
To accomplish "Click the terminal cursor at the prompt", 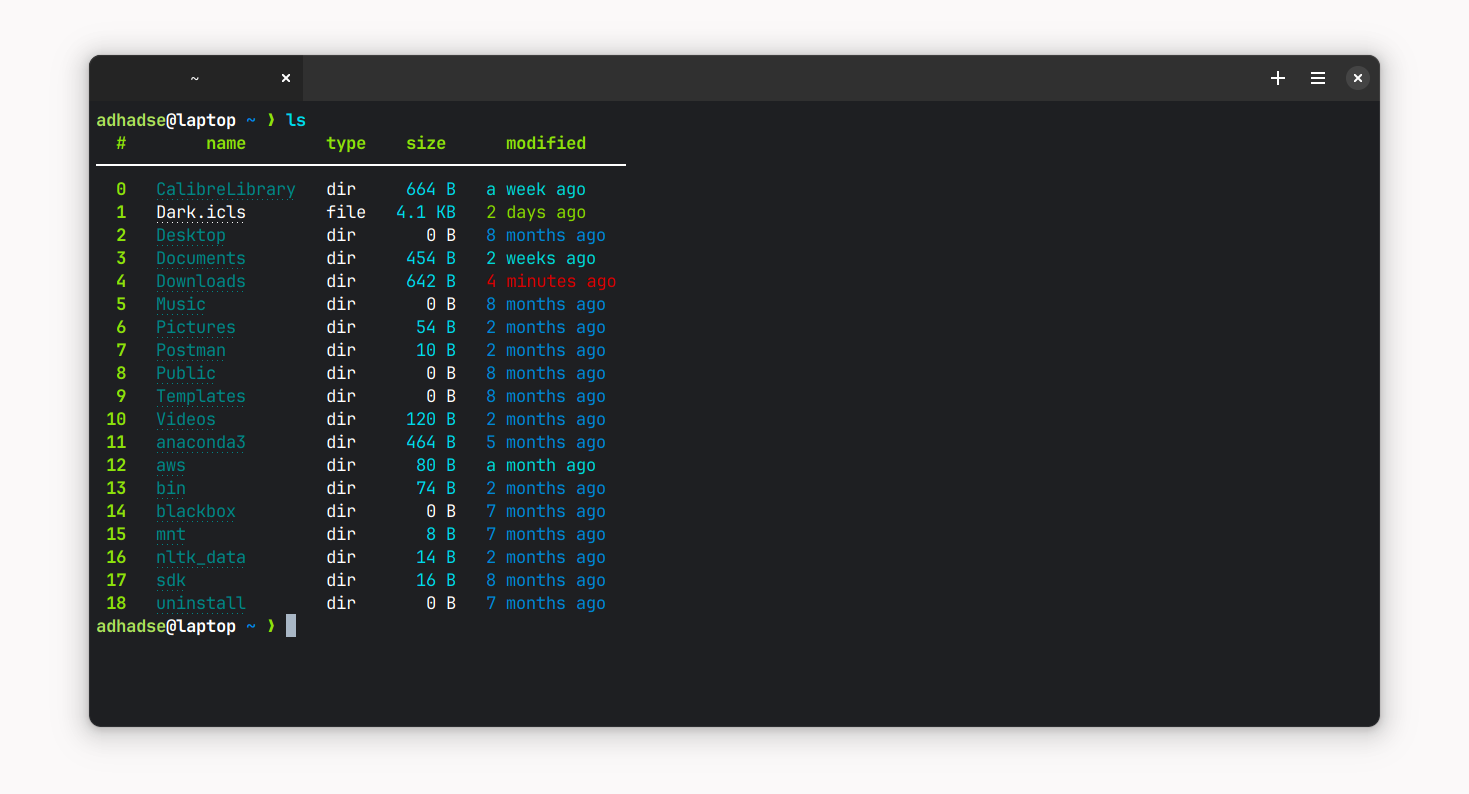I will pos(290,625).
